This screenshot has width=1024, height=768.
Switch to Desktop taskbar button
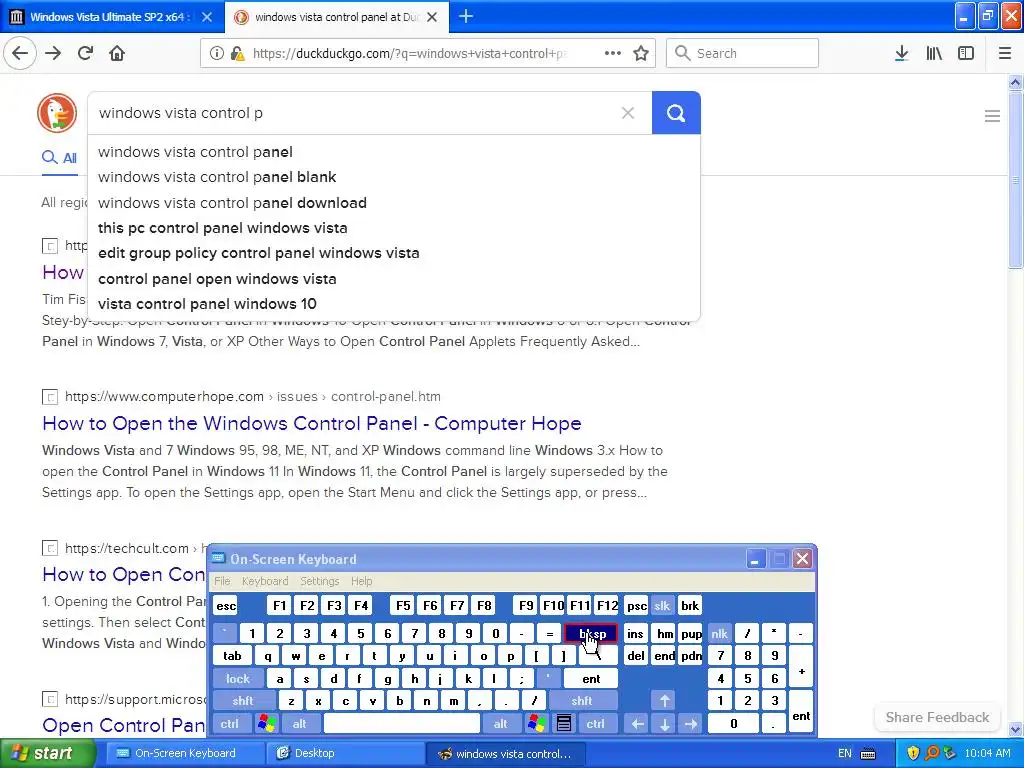click(x=345, y=754)
